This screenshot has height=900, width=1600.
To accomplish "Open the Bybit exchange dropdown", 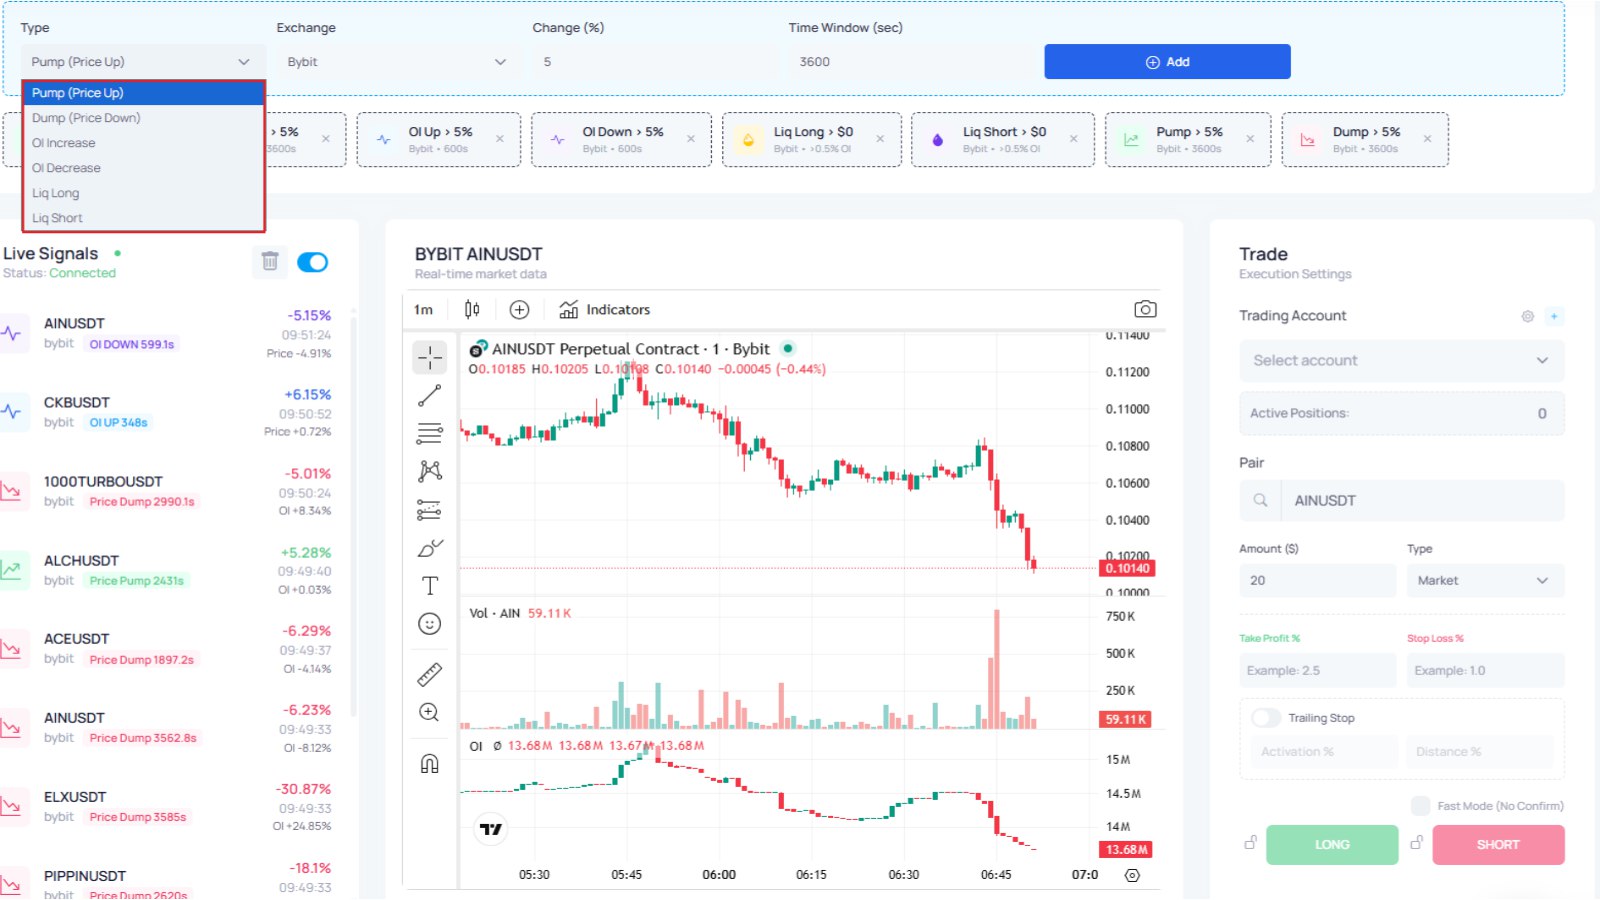I will (398, 62).
